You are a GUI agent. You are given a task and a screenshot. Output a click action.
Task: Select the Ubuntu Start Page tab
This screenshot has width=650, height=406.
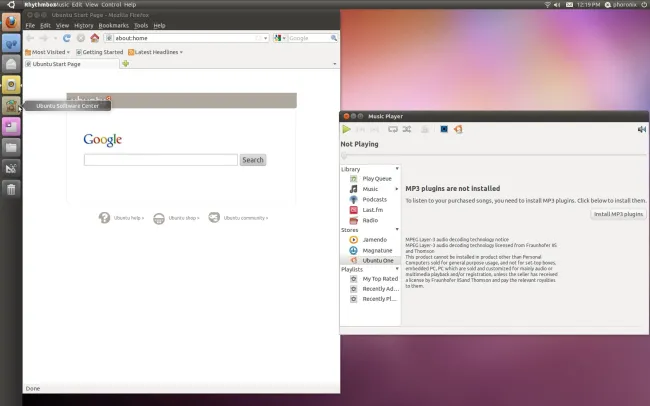tap(71, 64)
